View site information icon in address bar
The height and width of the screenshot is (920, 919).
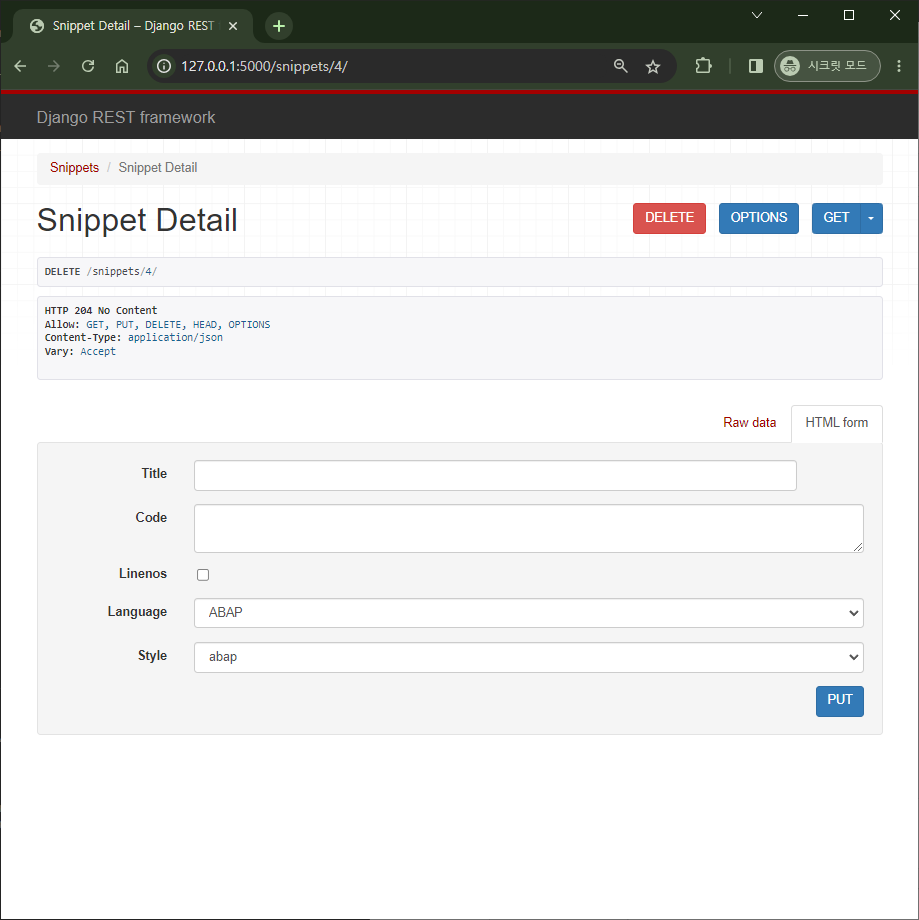[x=164, y=66]
